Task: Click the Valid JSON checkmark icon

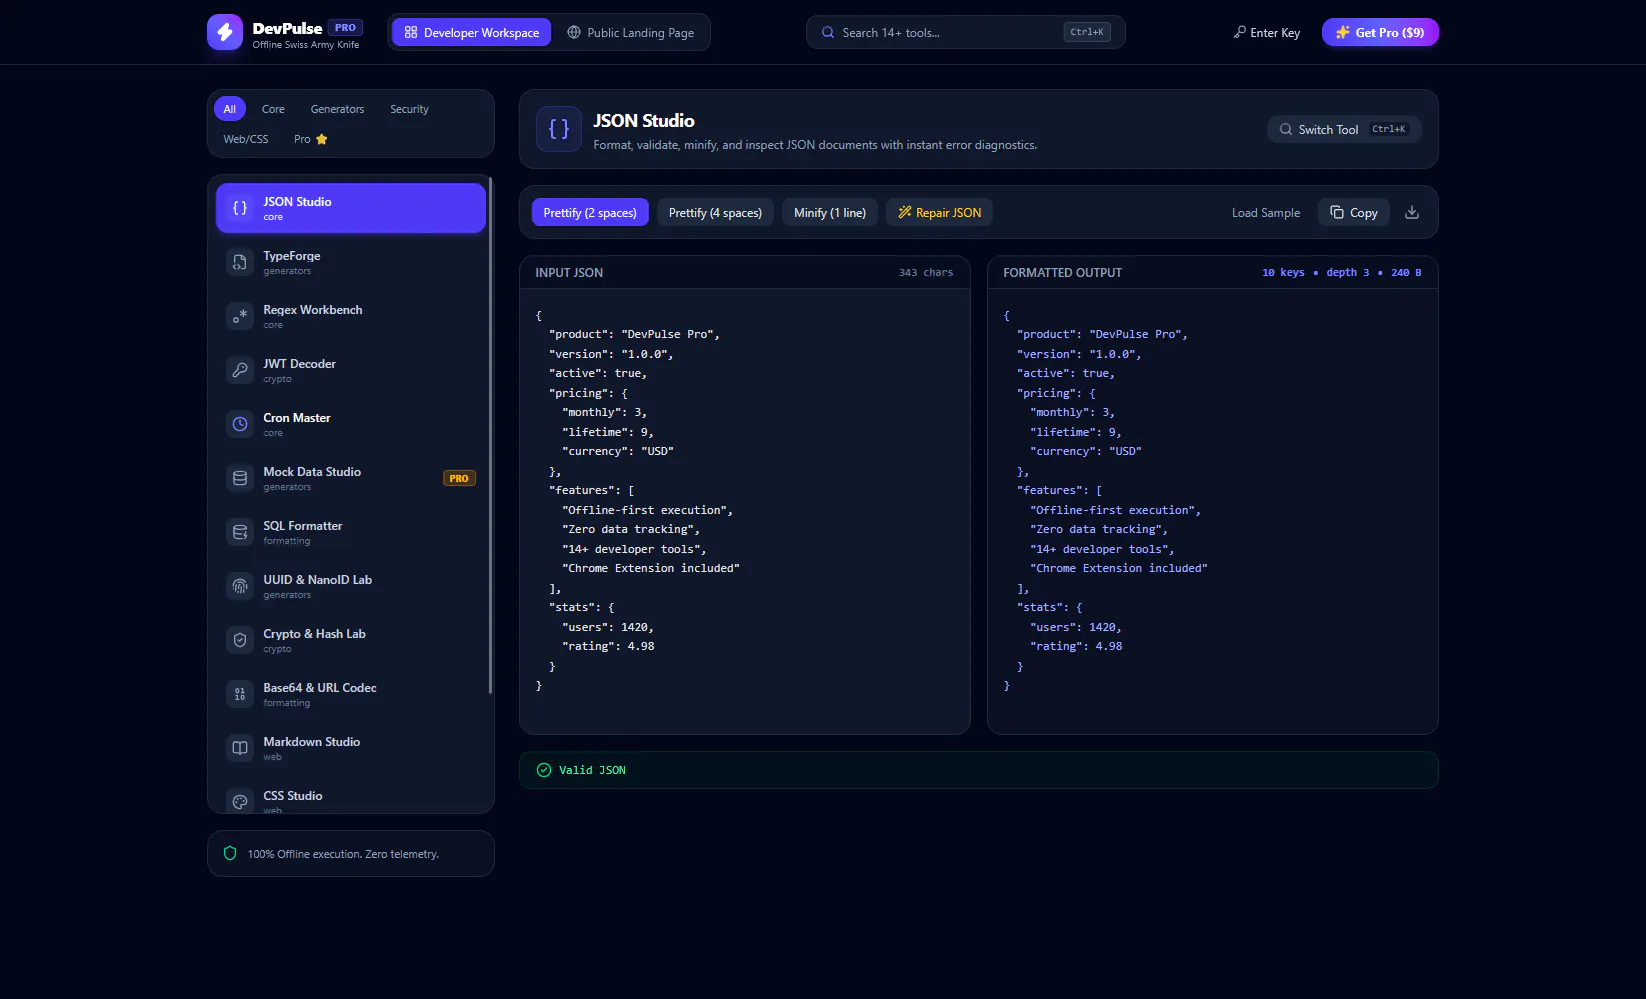Action: [x=544, y=770]
